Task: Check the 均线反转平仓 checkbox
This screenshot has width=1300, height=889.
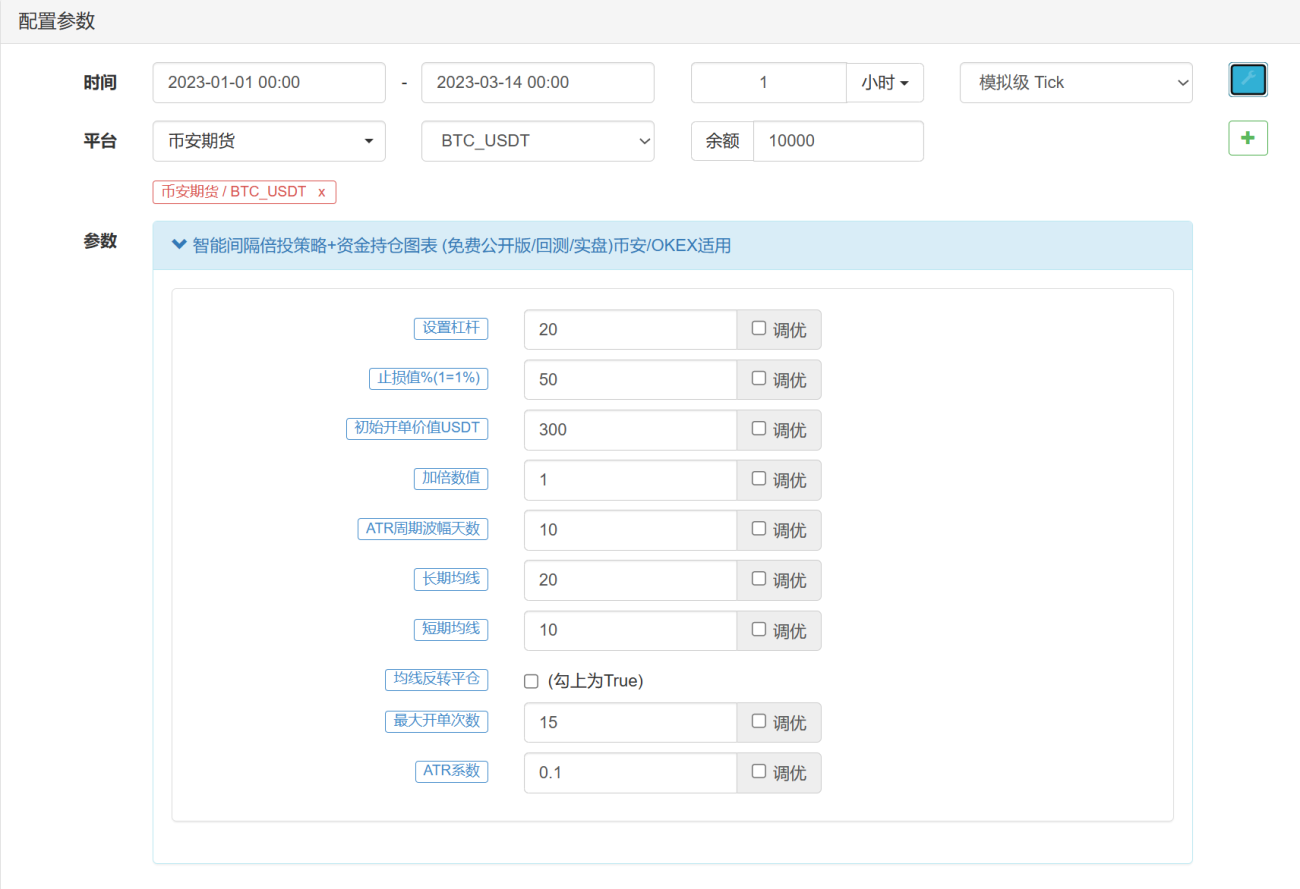Action: [x=531, y=681]
